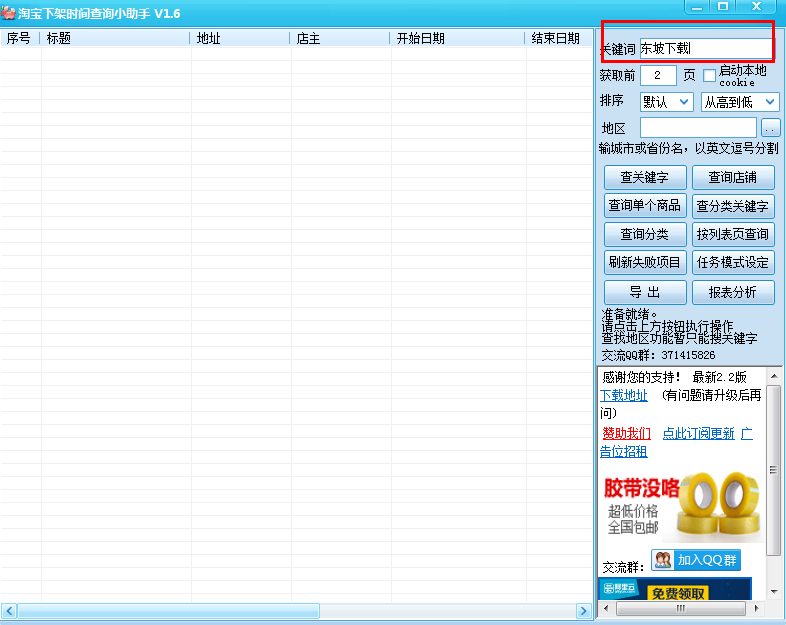Screen dimensions: 786x625
Task: Click the app logo icon in title bar
Action: point(8,13)
